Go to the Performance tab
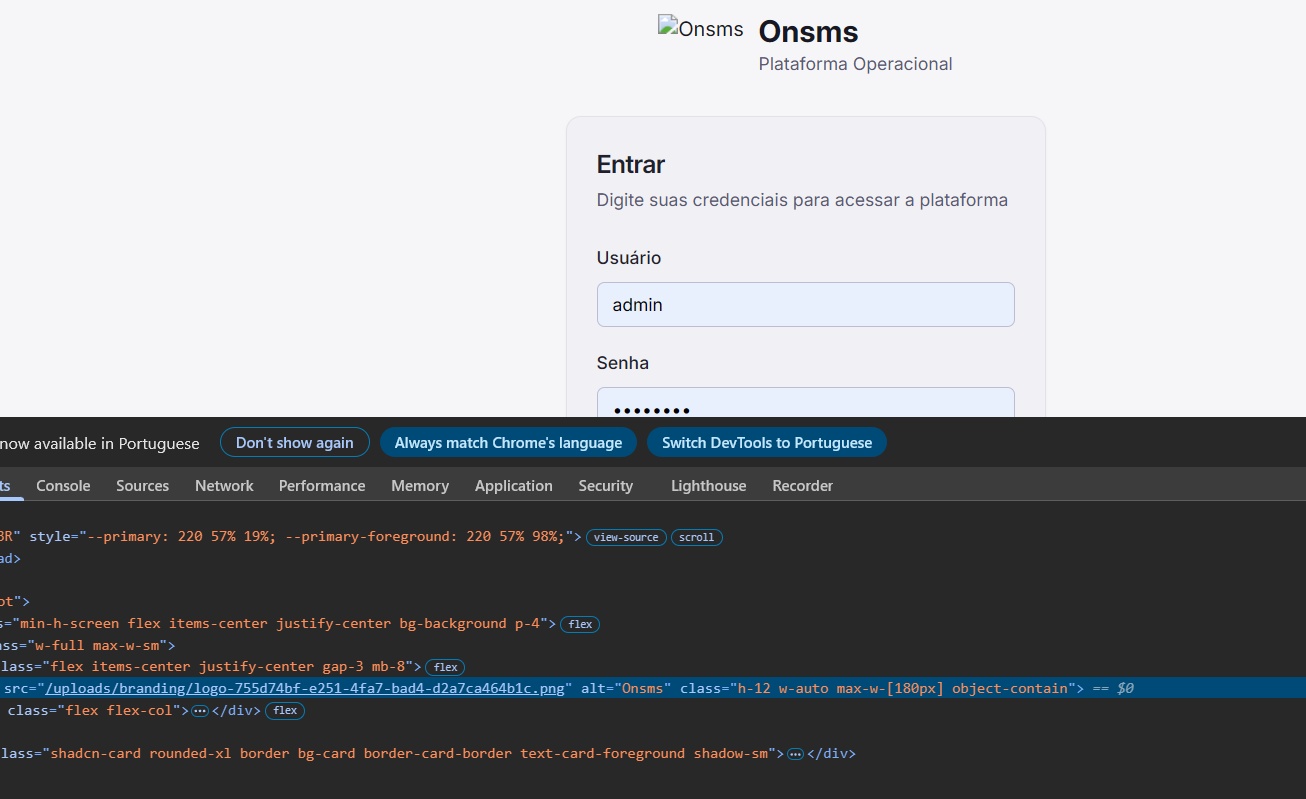Viewport: 1306px width, 799px height. click(322, 486)
